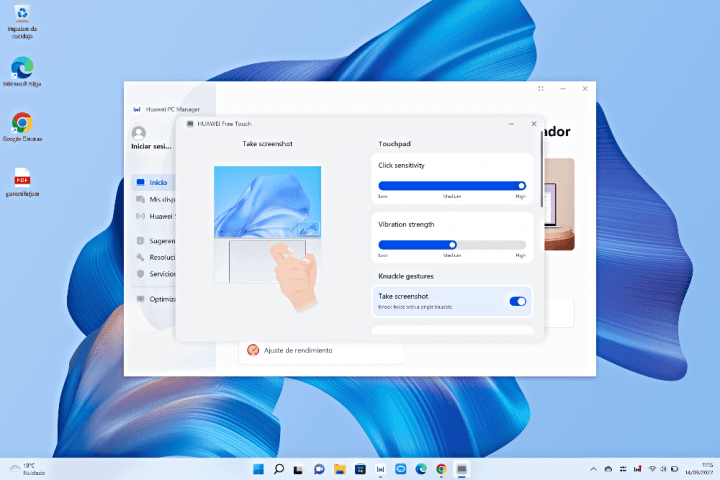This screenshot has height=480, width=720.
Task: Open File Explorer from taskbar
Action: [340, 469]
